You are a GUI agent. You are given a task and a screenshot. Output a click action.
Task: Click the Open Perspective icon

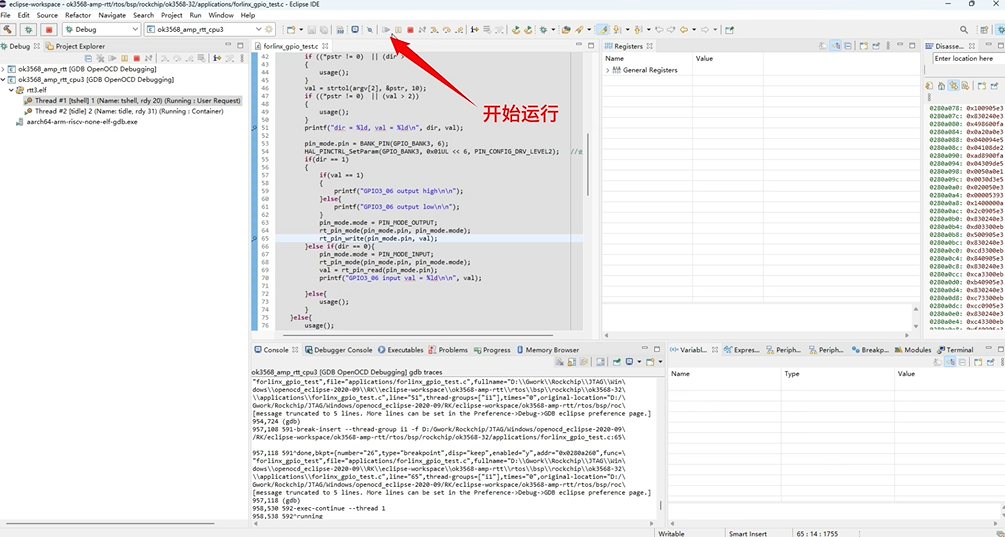[984, 29]
